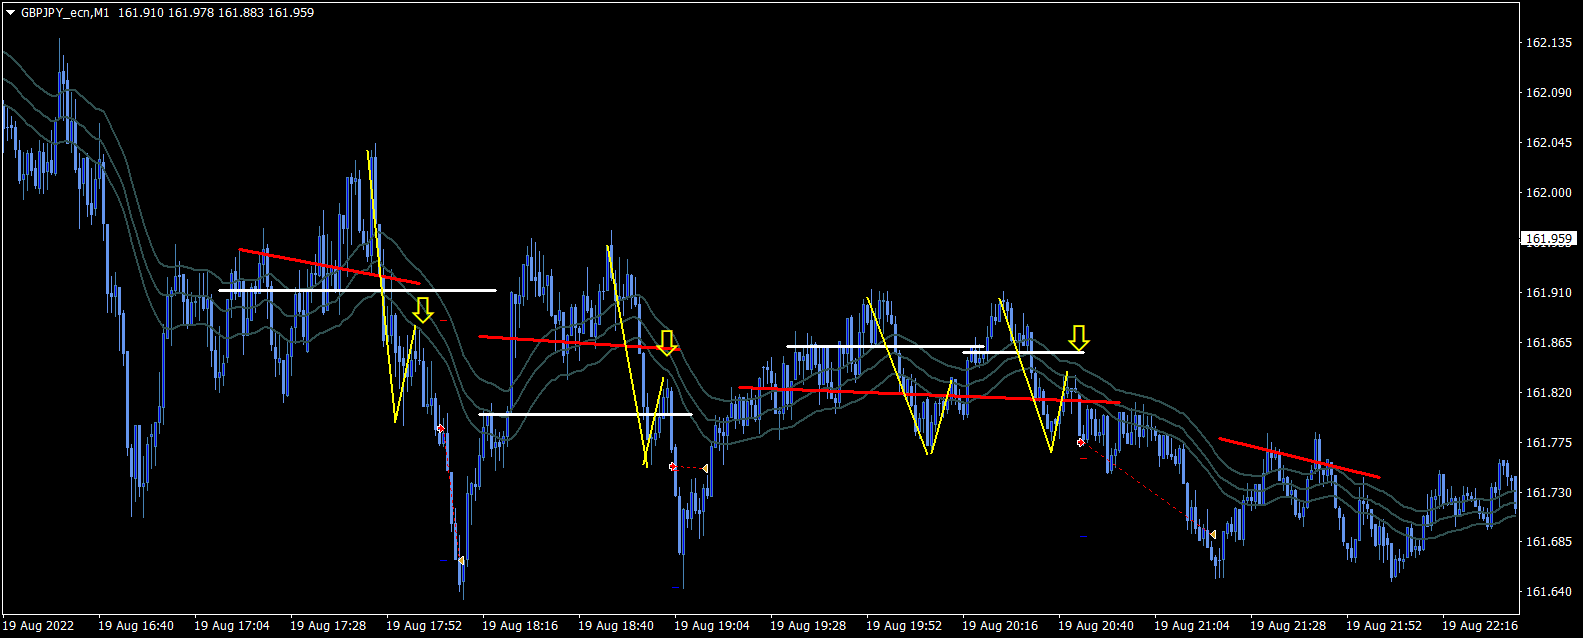This screenshot has width=1583, height=638.
Task: Click the 162.135 price axis label
Action: pos(1549,43)
